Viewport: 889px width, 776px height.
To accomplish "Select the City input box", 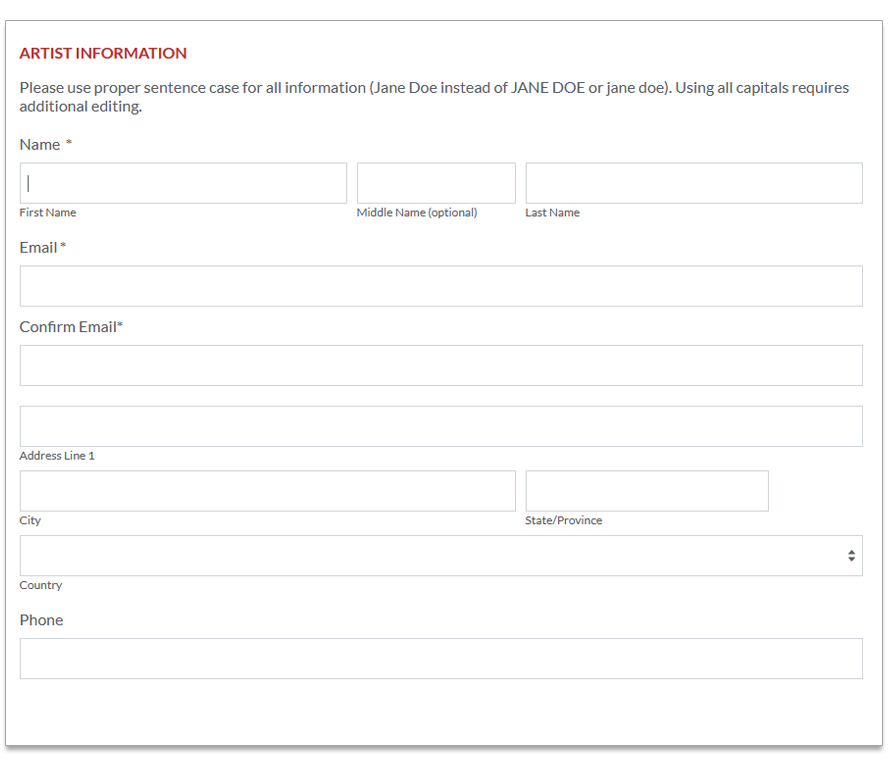I will click(x=268, y=491).
